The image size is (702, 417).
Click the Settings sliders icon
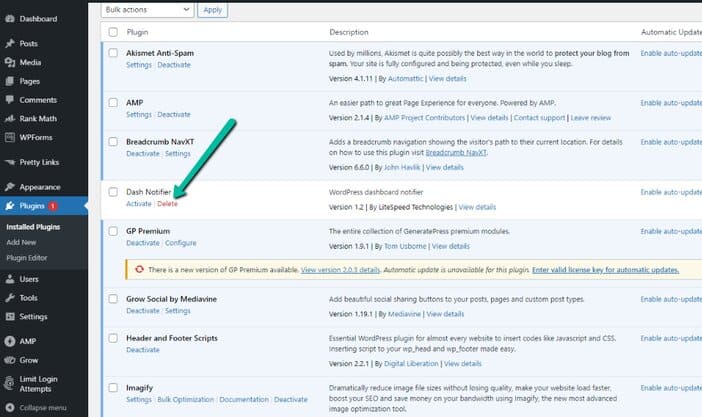10,317
